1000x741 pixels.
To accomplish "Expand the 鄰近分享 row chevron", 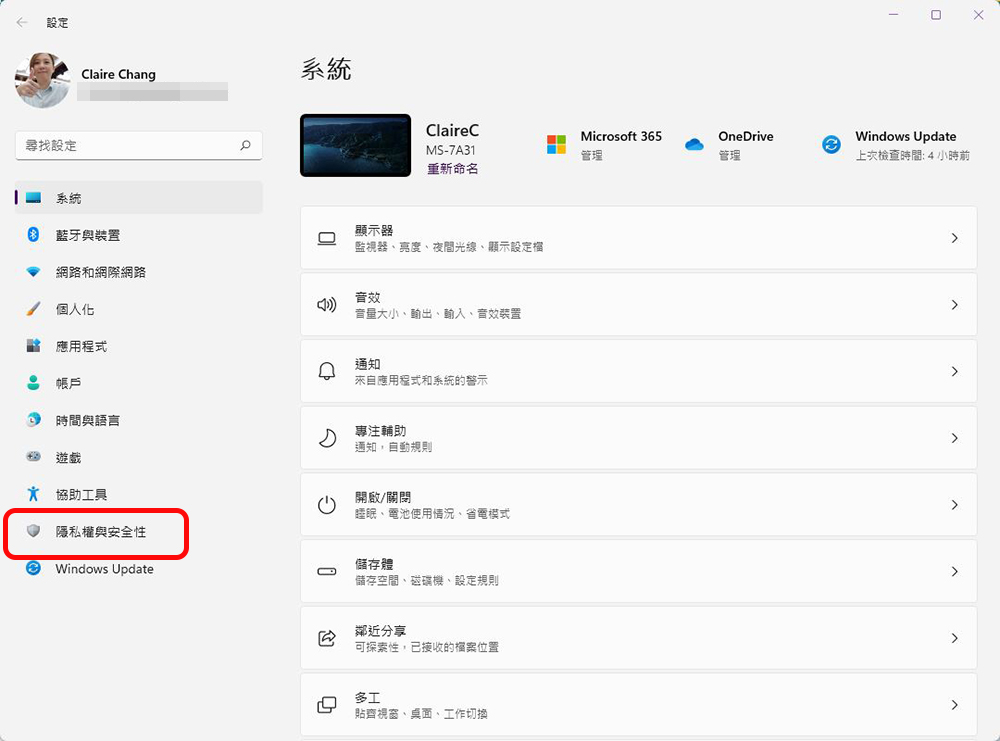I will pyautogui.click(x=954, y=638).
